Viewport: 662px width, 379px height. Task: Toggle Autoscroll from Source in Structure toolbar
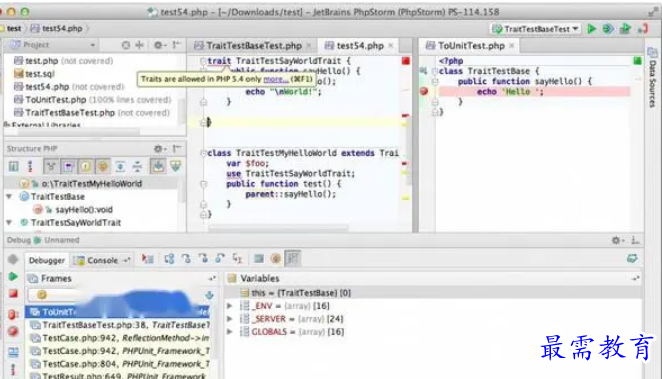coord(176,166)
